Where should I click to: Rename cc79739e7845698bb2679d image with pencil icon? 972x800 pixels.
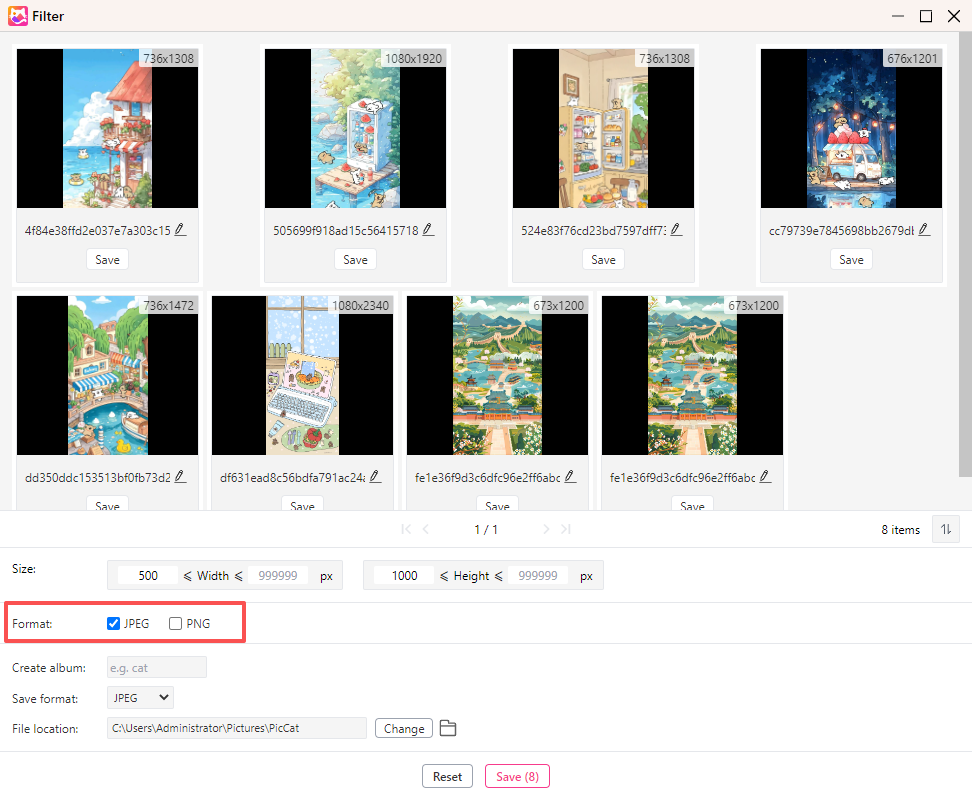(924, 230)
